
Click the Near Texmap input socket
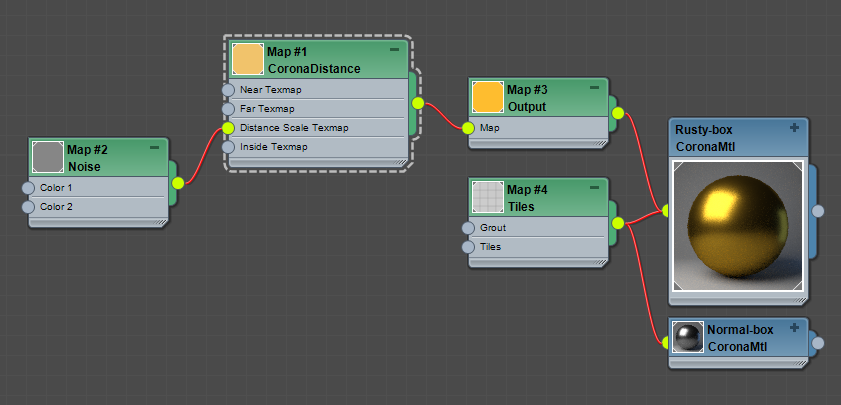(228, 90)
